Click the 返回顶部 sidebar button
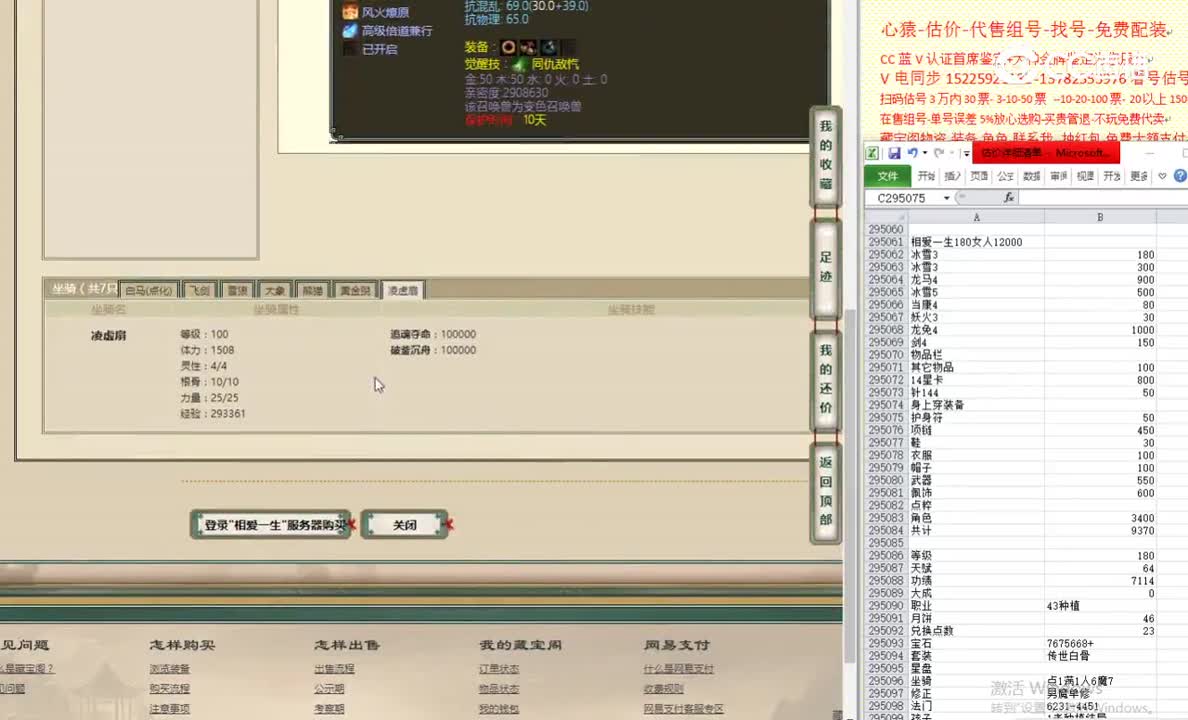The height and width of the screenshot is (720, 1188). pos(824,491)
